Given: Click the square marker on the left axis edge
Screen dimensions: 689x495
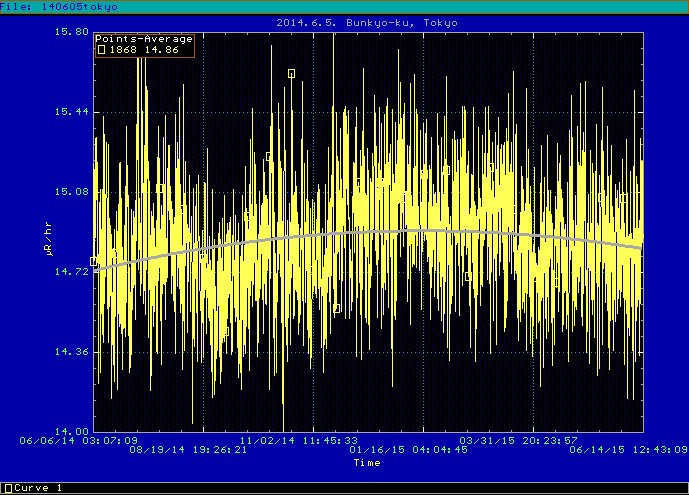Looking at the screenshot, I should 94,261.
